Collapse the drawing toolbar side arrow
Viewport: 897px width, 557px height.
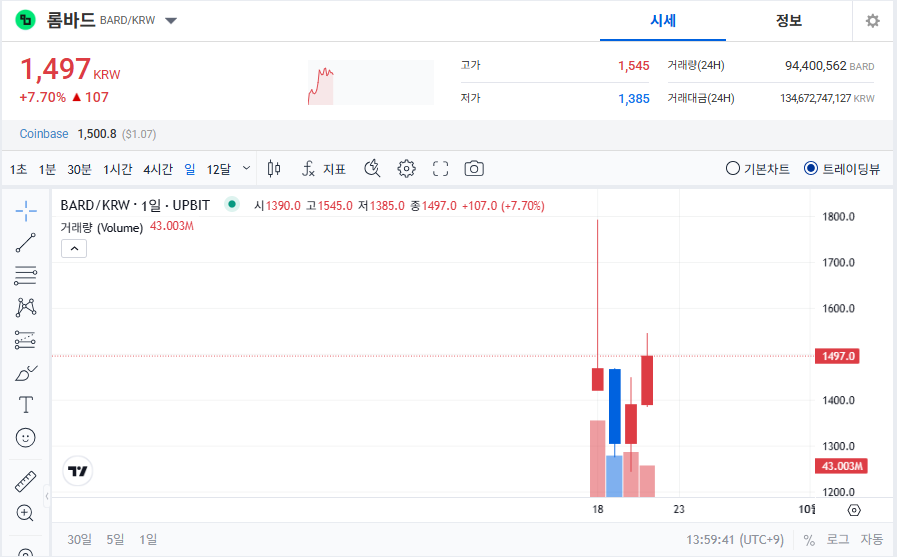coord(47,496)
